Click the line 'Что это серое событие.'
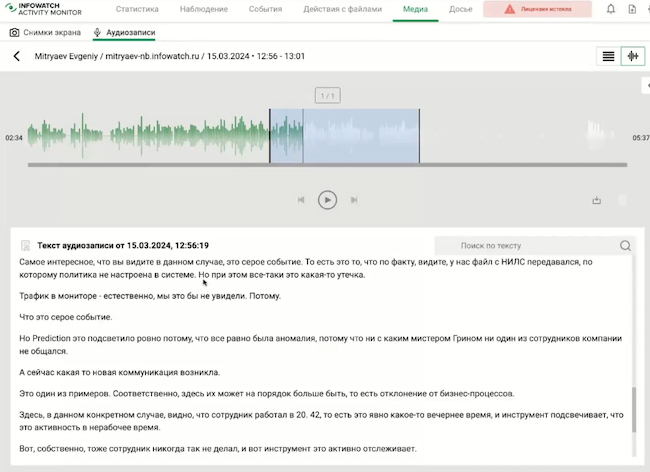This screenshot has height=472, width=650. pos(66,317)
